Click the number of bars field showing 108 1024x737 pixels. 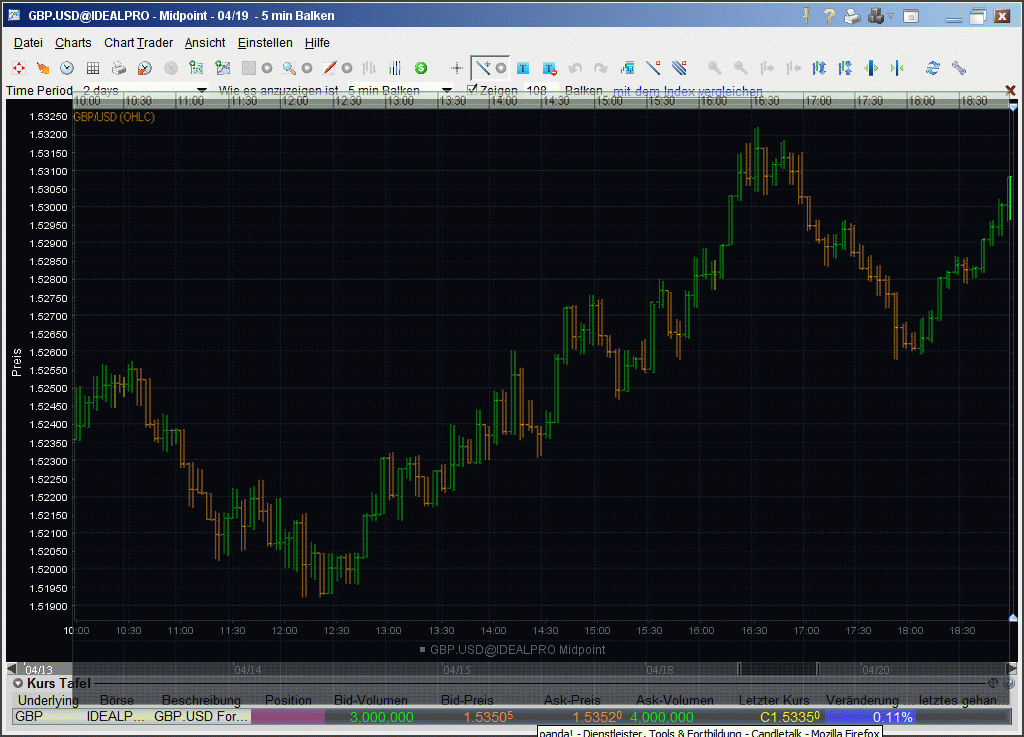(536, 91)
